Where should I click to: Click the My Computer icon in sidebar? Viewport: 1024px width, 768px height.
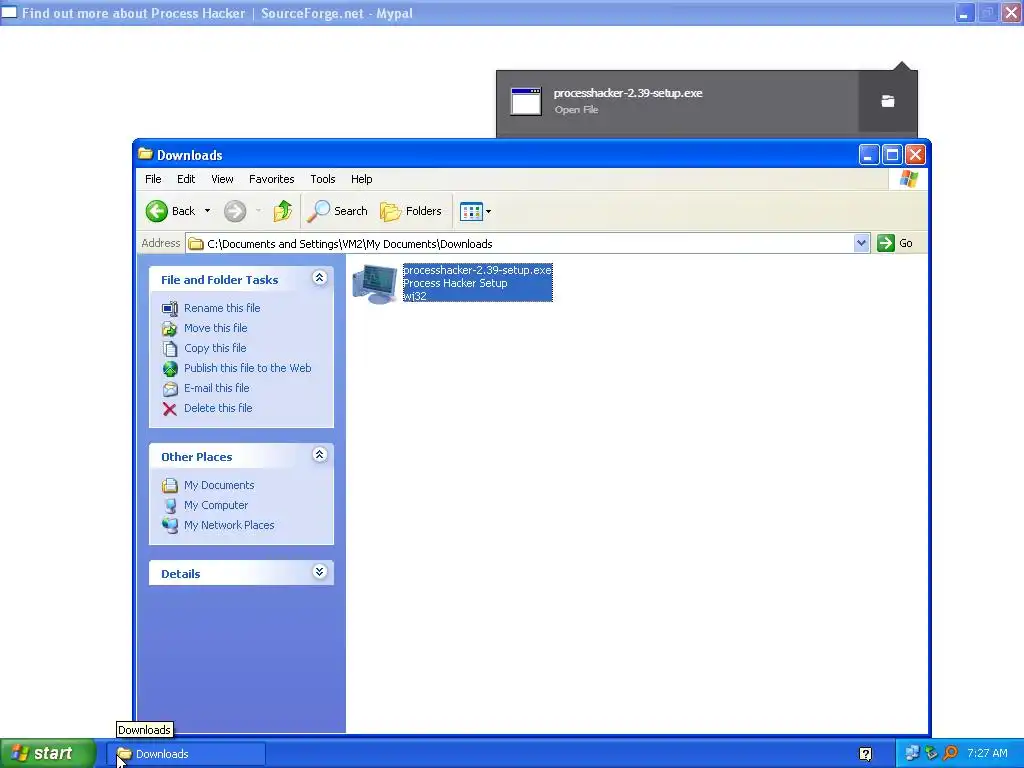click(x=170, y=505)
